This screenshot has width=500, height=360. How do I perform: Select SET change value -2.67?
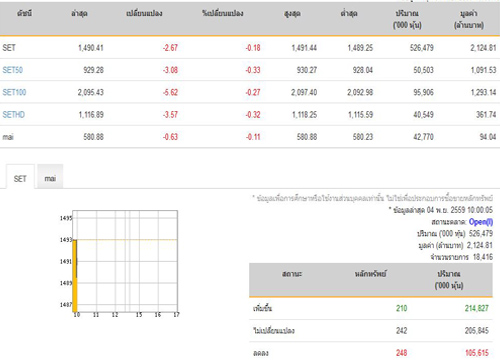click(170, 48)
